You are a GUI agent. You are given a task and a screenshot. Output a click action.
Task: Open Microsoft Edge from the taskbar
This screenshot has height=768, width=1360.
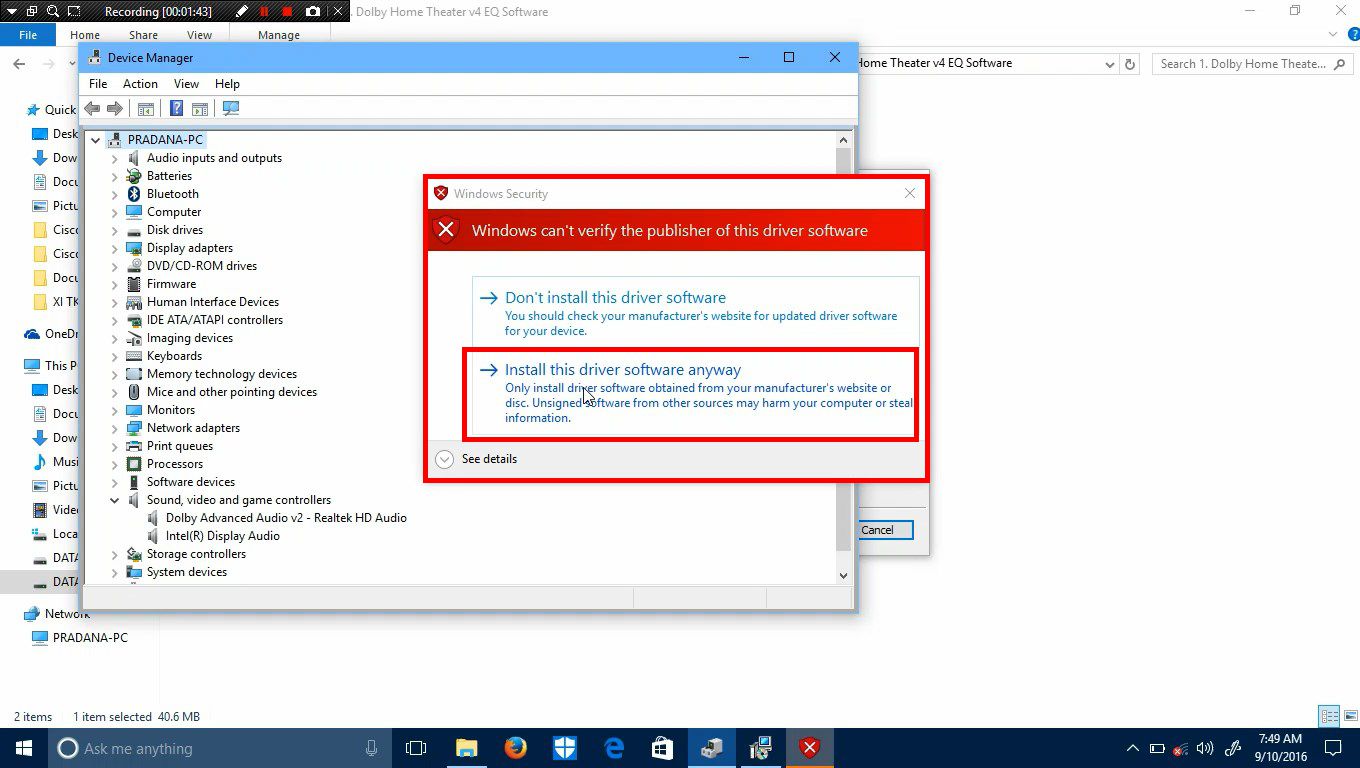(614, 747)
